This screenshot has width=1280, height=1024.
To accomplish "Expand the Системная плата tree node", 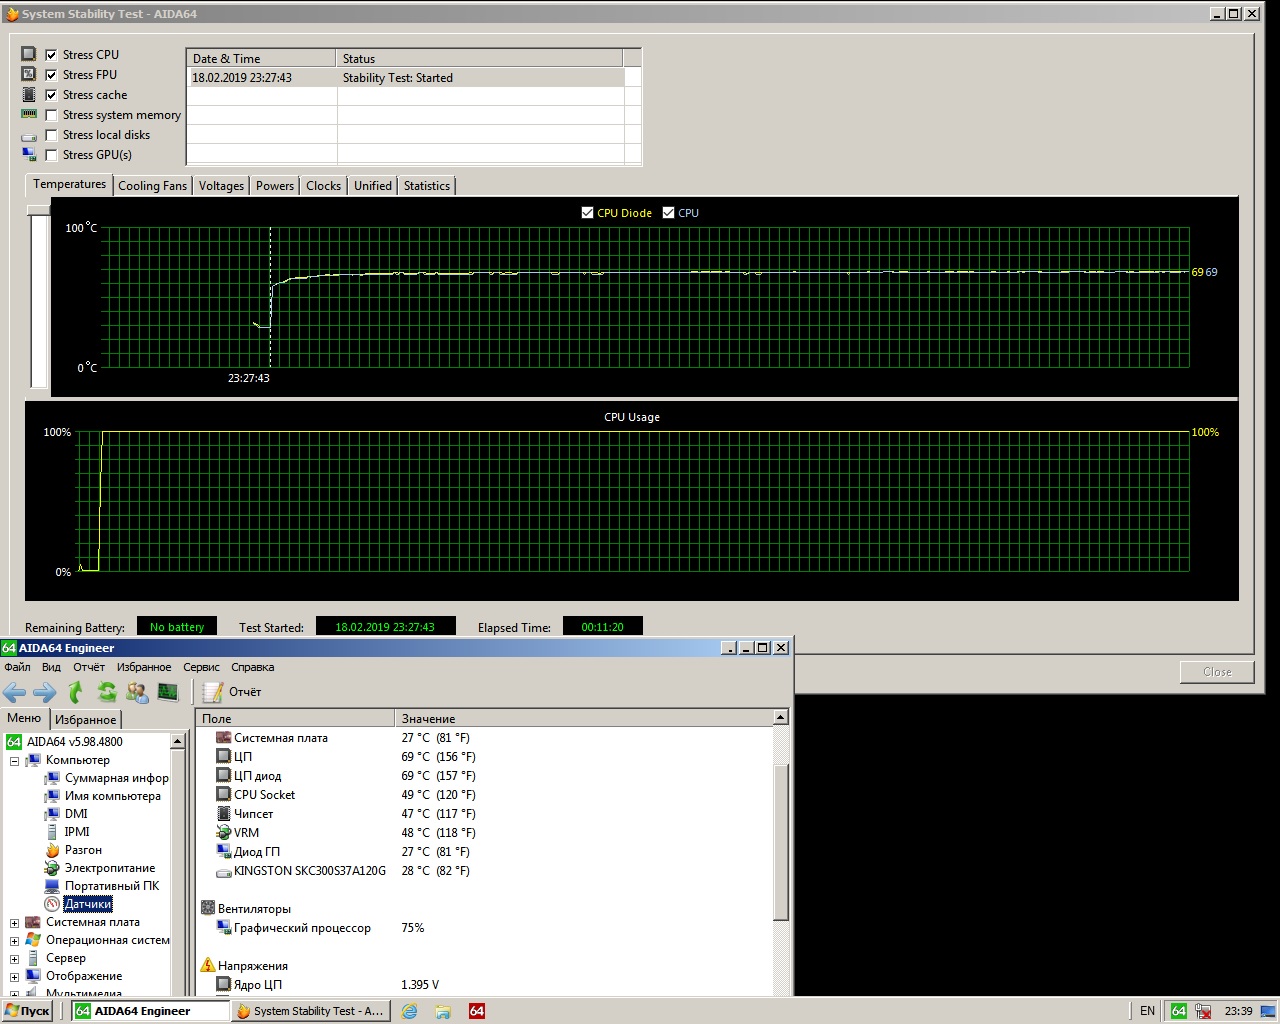I will [15, 923].
